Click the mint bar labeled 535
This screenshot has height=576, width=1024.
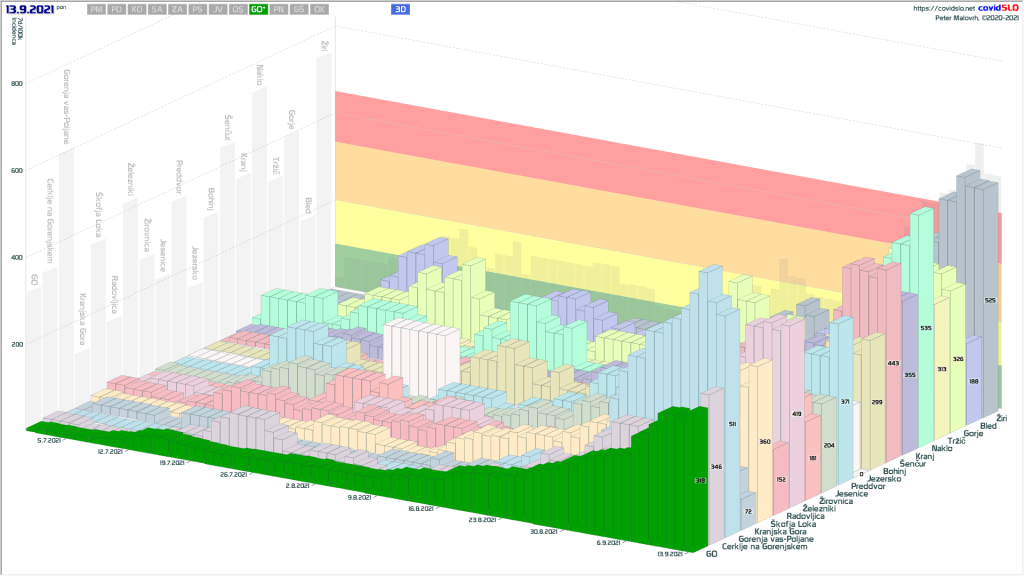925,328
